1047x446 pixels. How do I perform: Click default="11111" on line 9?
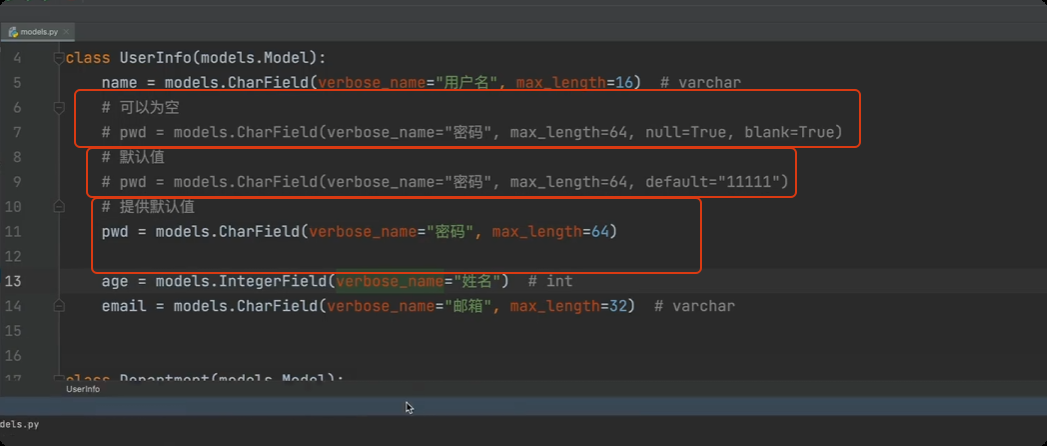[712, 182]
